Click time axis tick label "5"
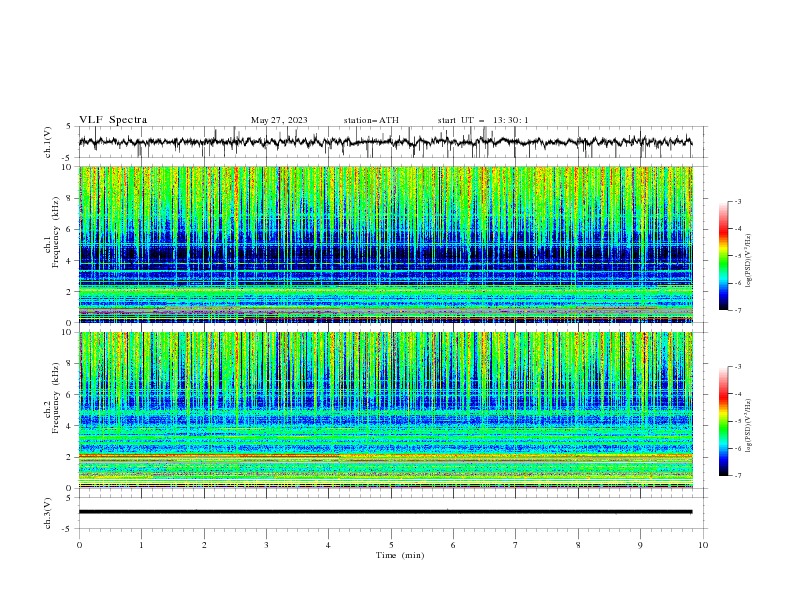The image size is (792, 612). [x=391, y=545]
